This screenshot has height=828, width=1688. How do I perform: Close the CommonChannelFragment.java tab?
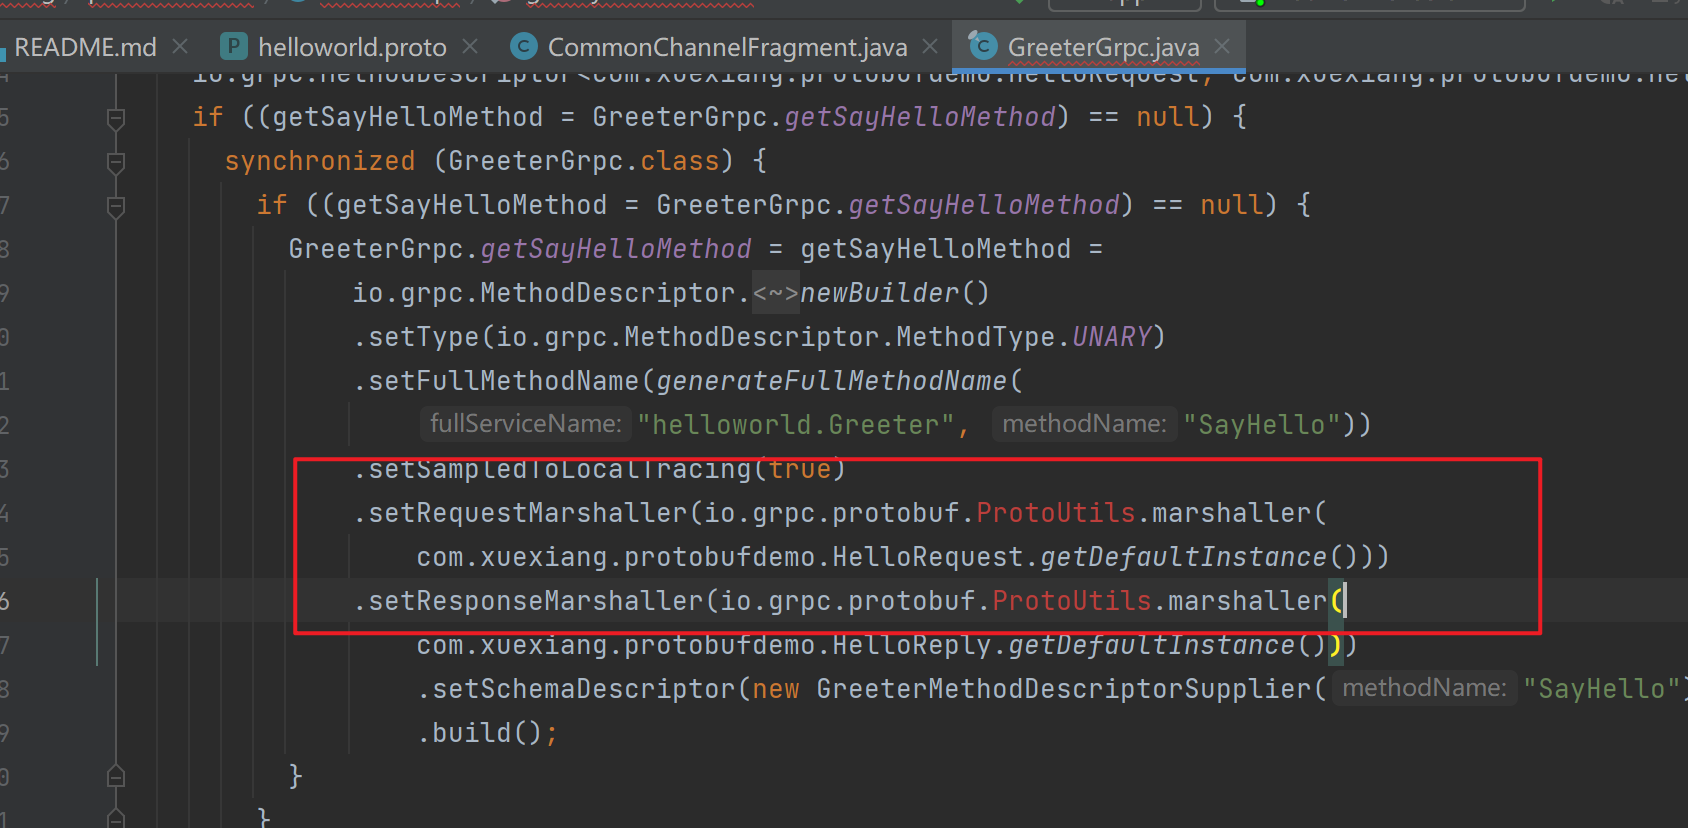click(930, 46)
